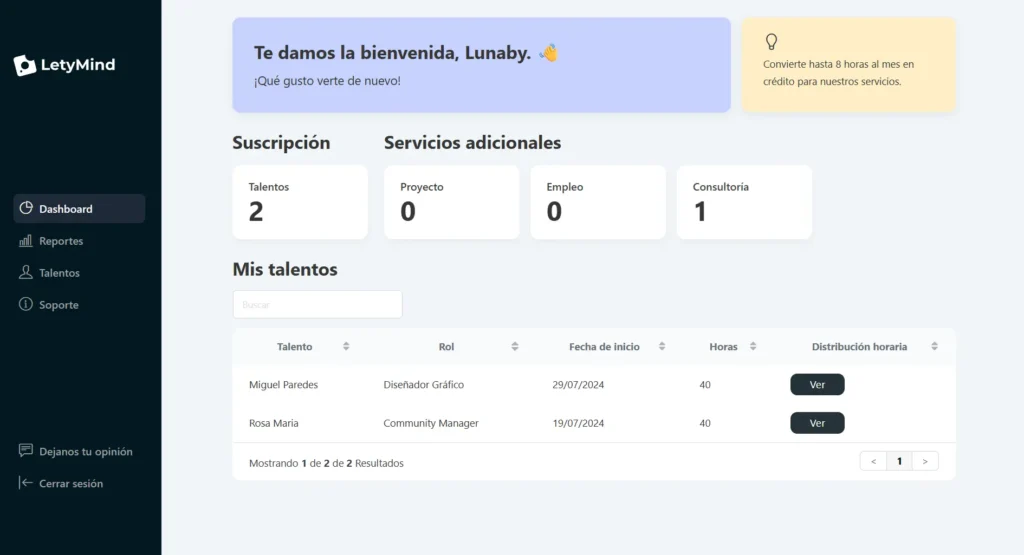Screen dimensions: 1024x555
Task: Click the Cerrar sesión arrow icon
Action: [x=26, y=483]
